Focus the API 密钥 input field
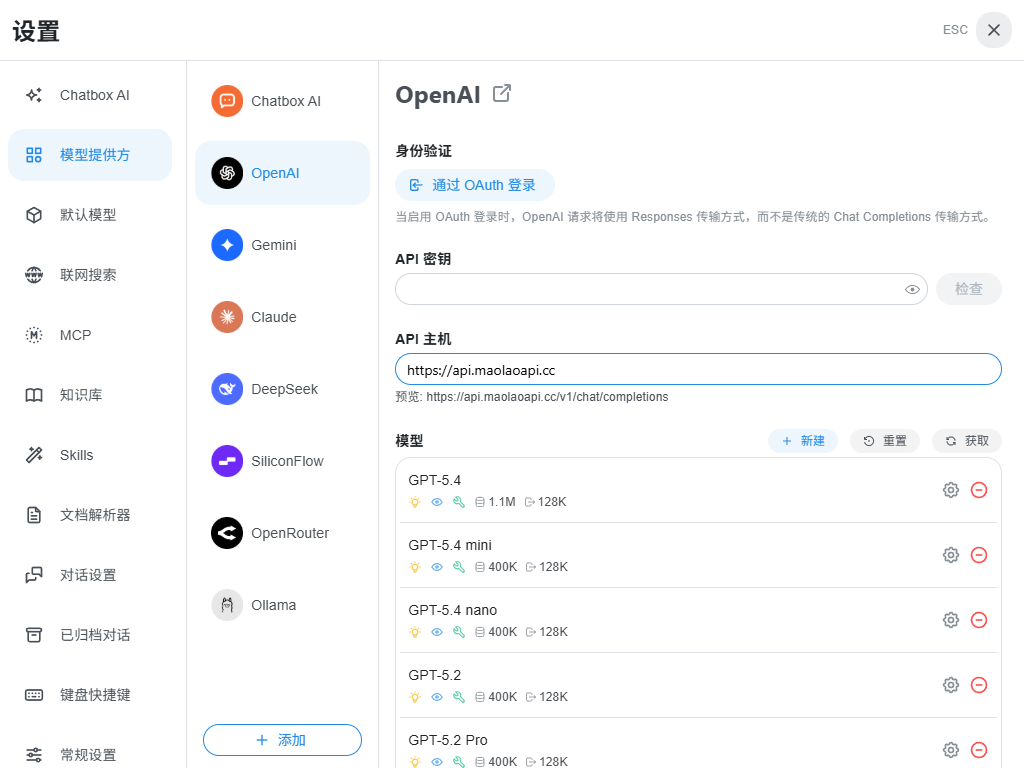Viewport: 1024px width, 768px height. 661,289
